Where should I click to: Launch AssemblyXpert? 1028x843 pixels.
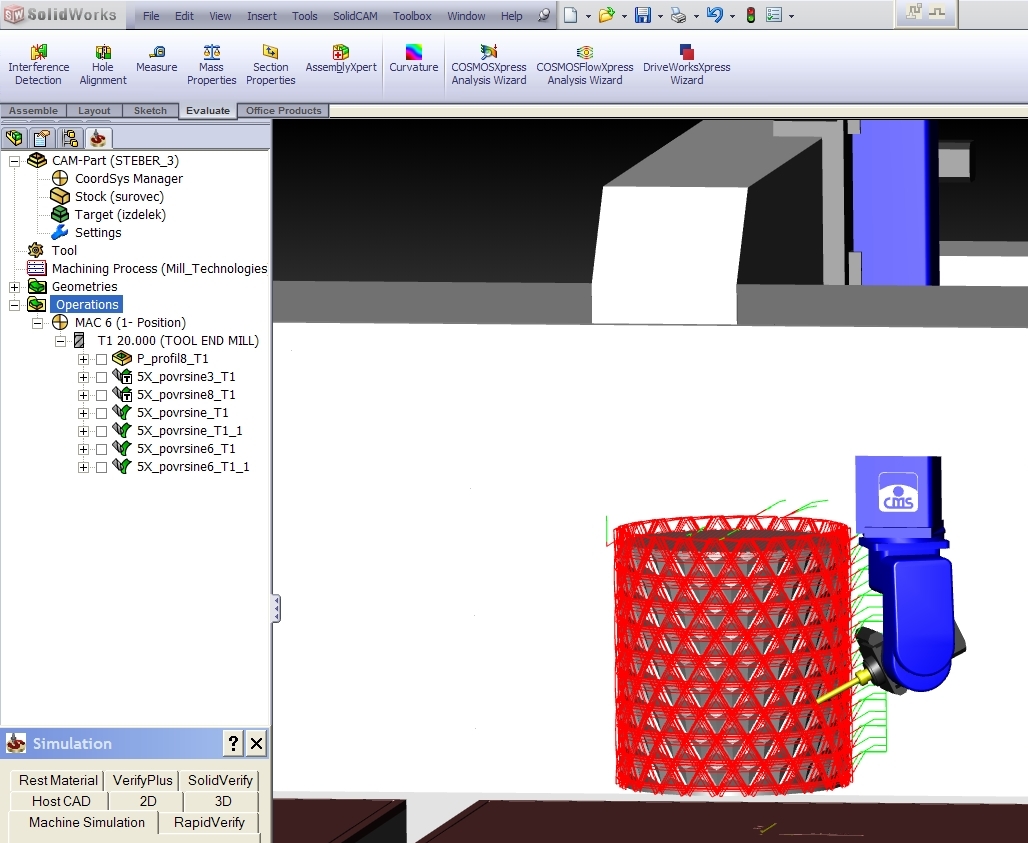(x=341, y=59)
